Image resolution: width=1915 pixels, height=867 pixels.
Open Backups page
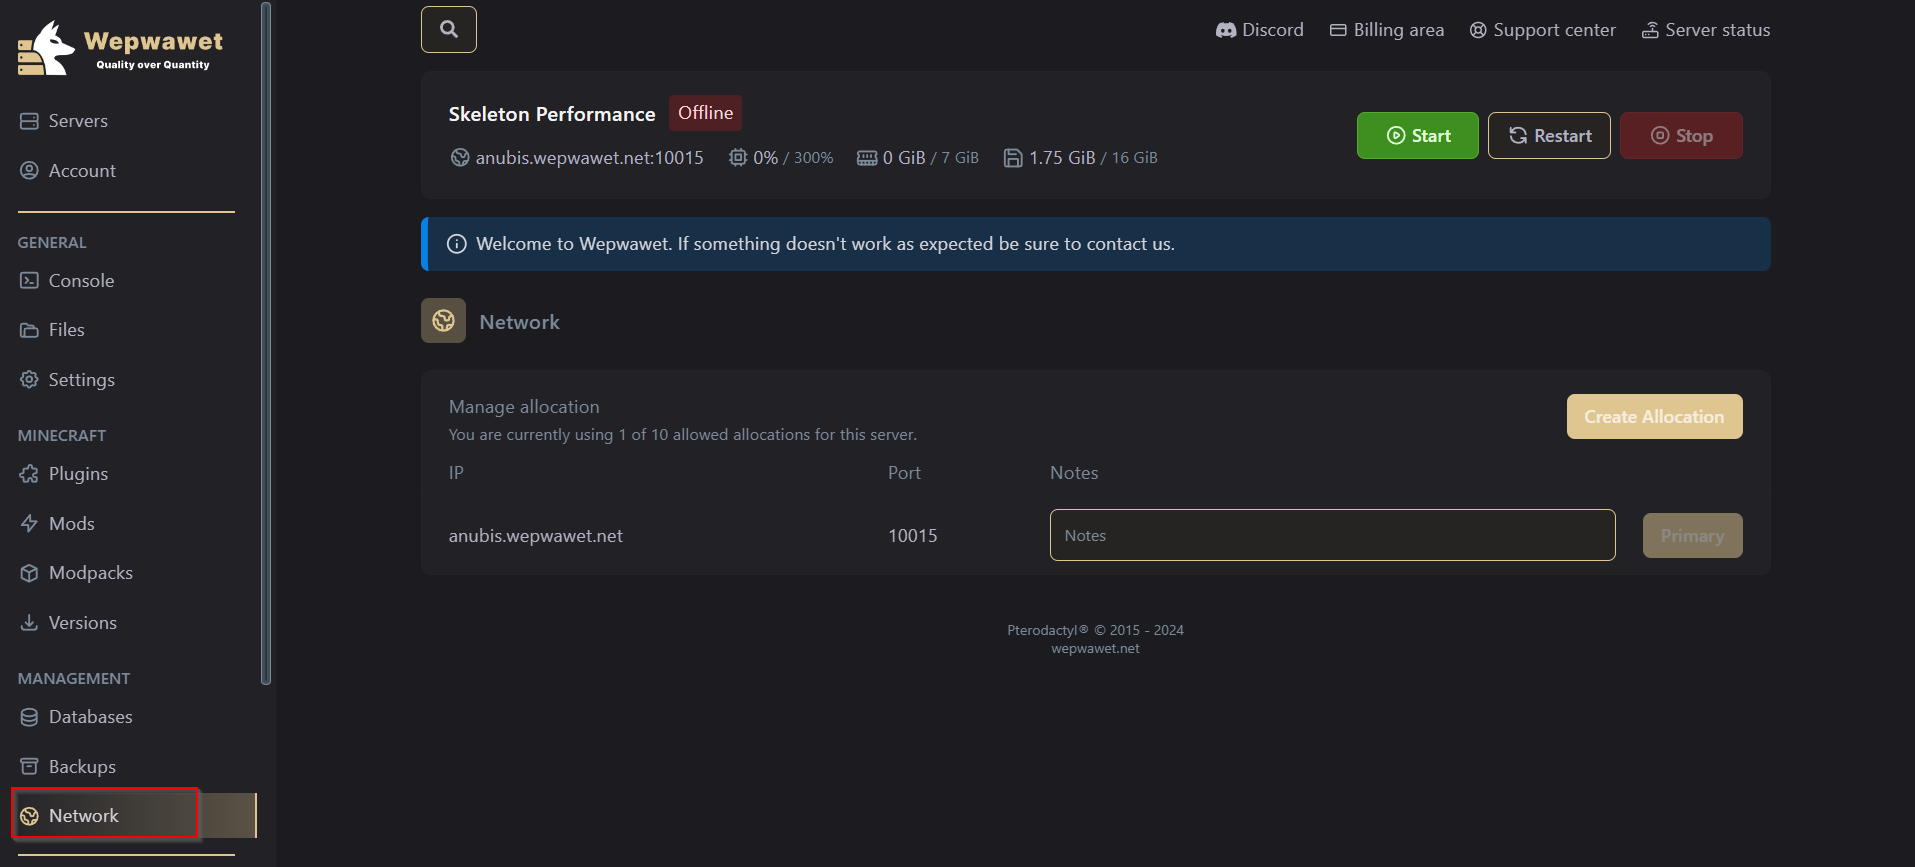(68, 767)
